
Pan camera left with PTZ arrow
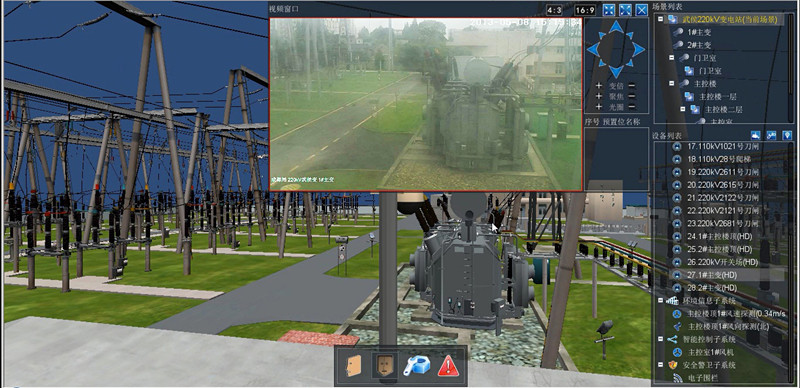593,50
